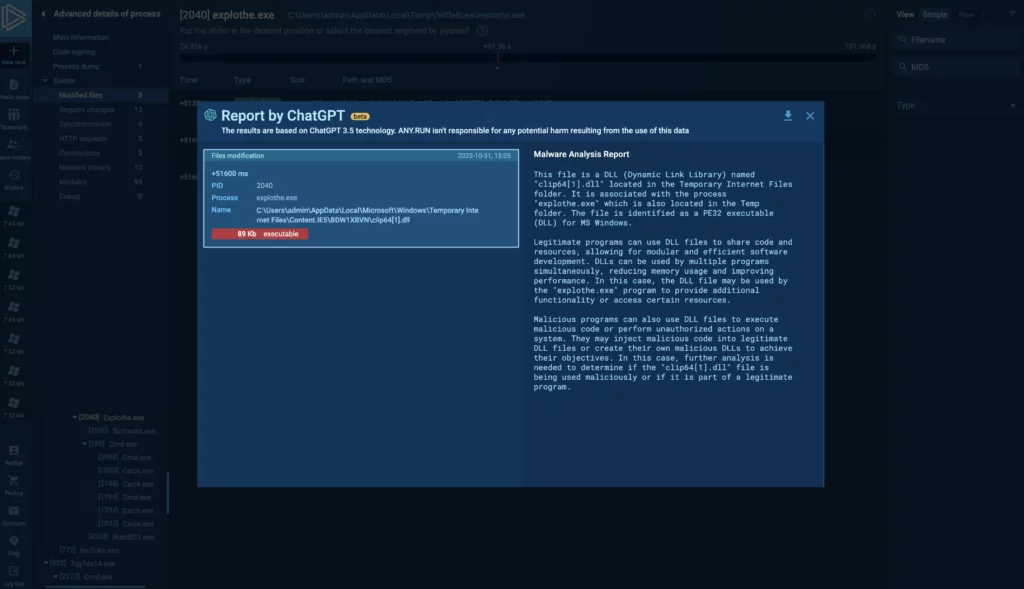The image size is (1024, 589).
Task: Click Path and MD5 column header
Action: point(367,80)
